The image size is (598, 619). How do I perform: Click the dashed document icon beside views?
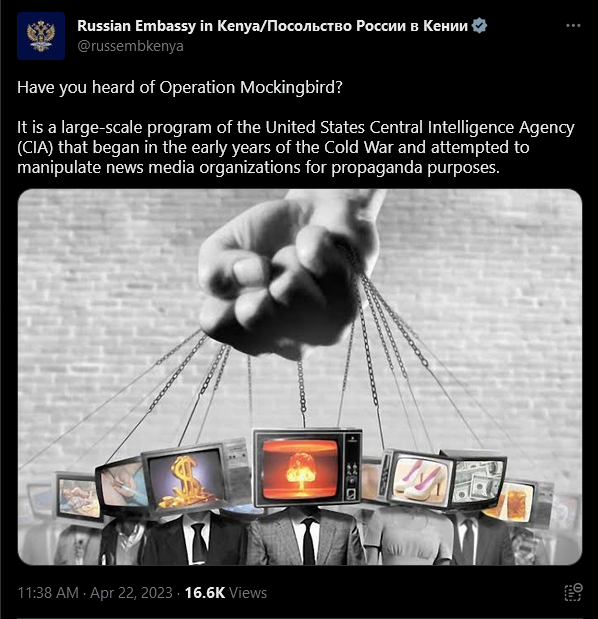pyautogui.click(x=573, y=592)
